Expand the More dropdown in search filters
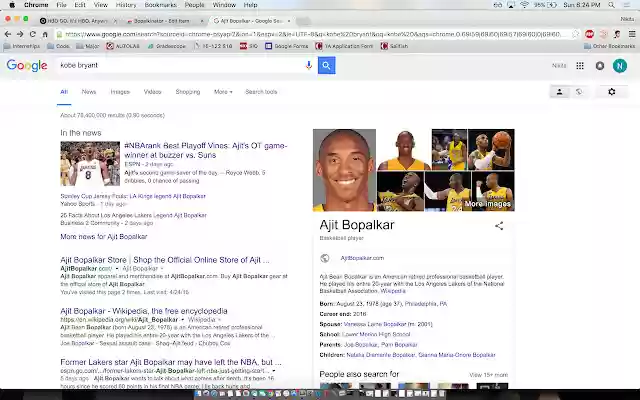640x400 pixels. pos(223,92)
